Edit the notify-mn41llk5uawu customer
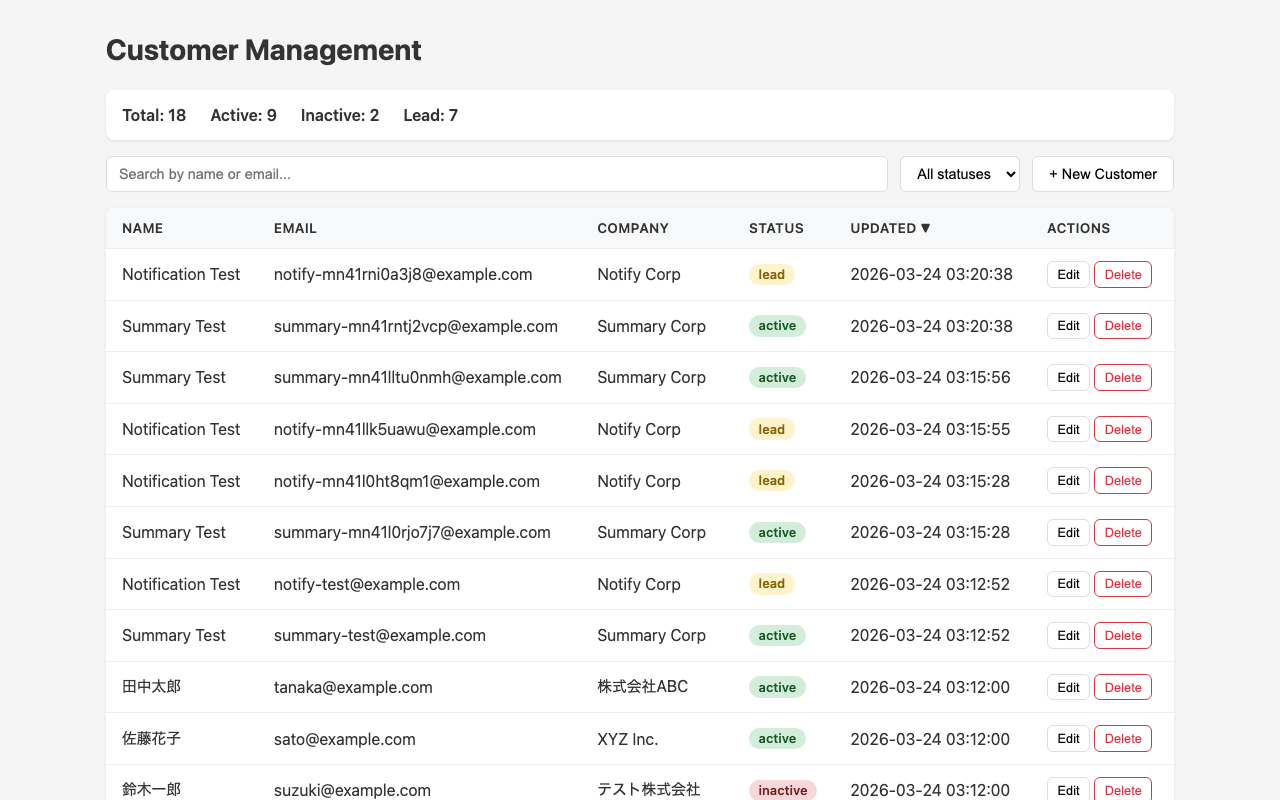 click(1068, 429)
